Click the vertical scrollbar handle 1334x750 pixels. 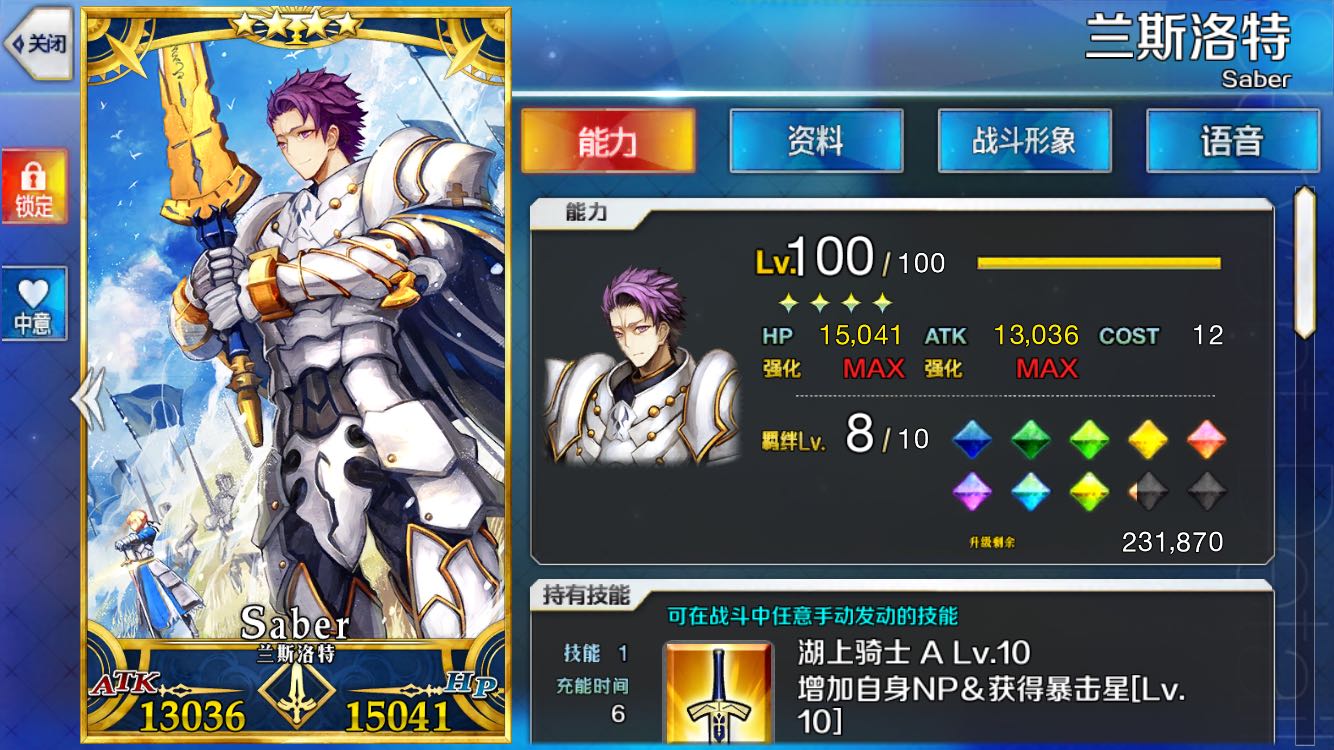click(1305, 262)
